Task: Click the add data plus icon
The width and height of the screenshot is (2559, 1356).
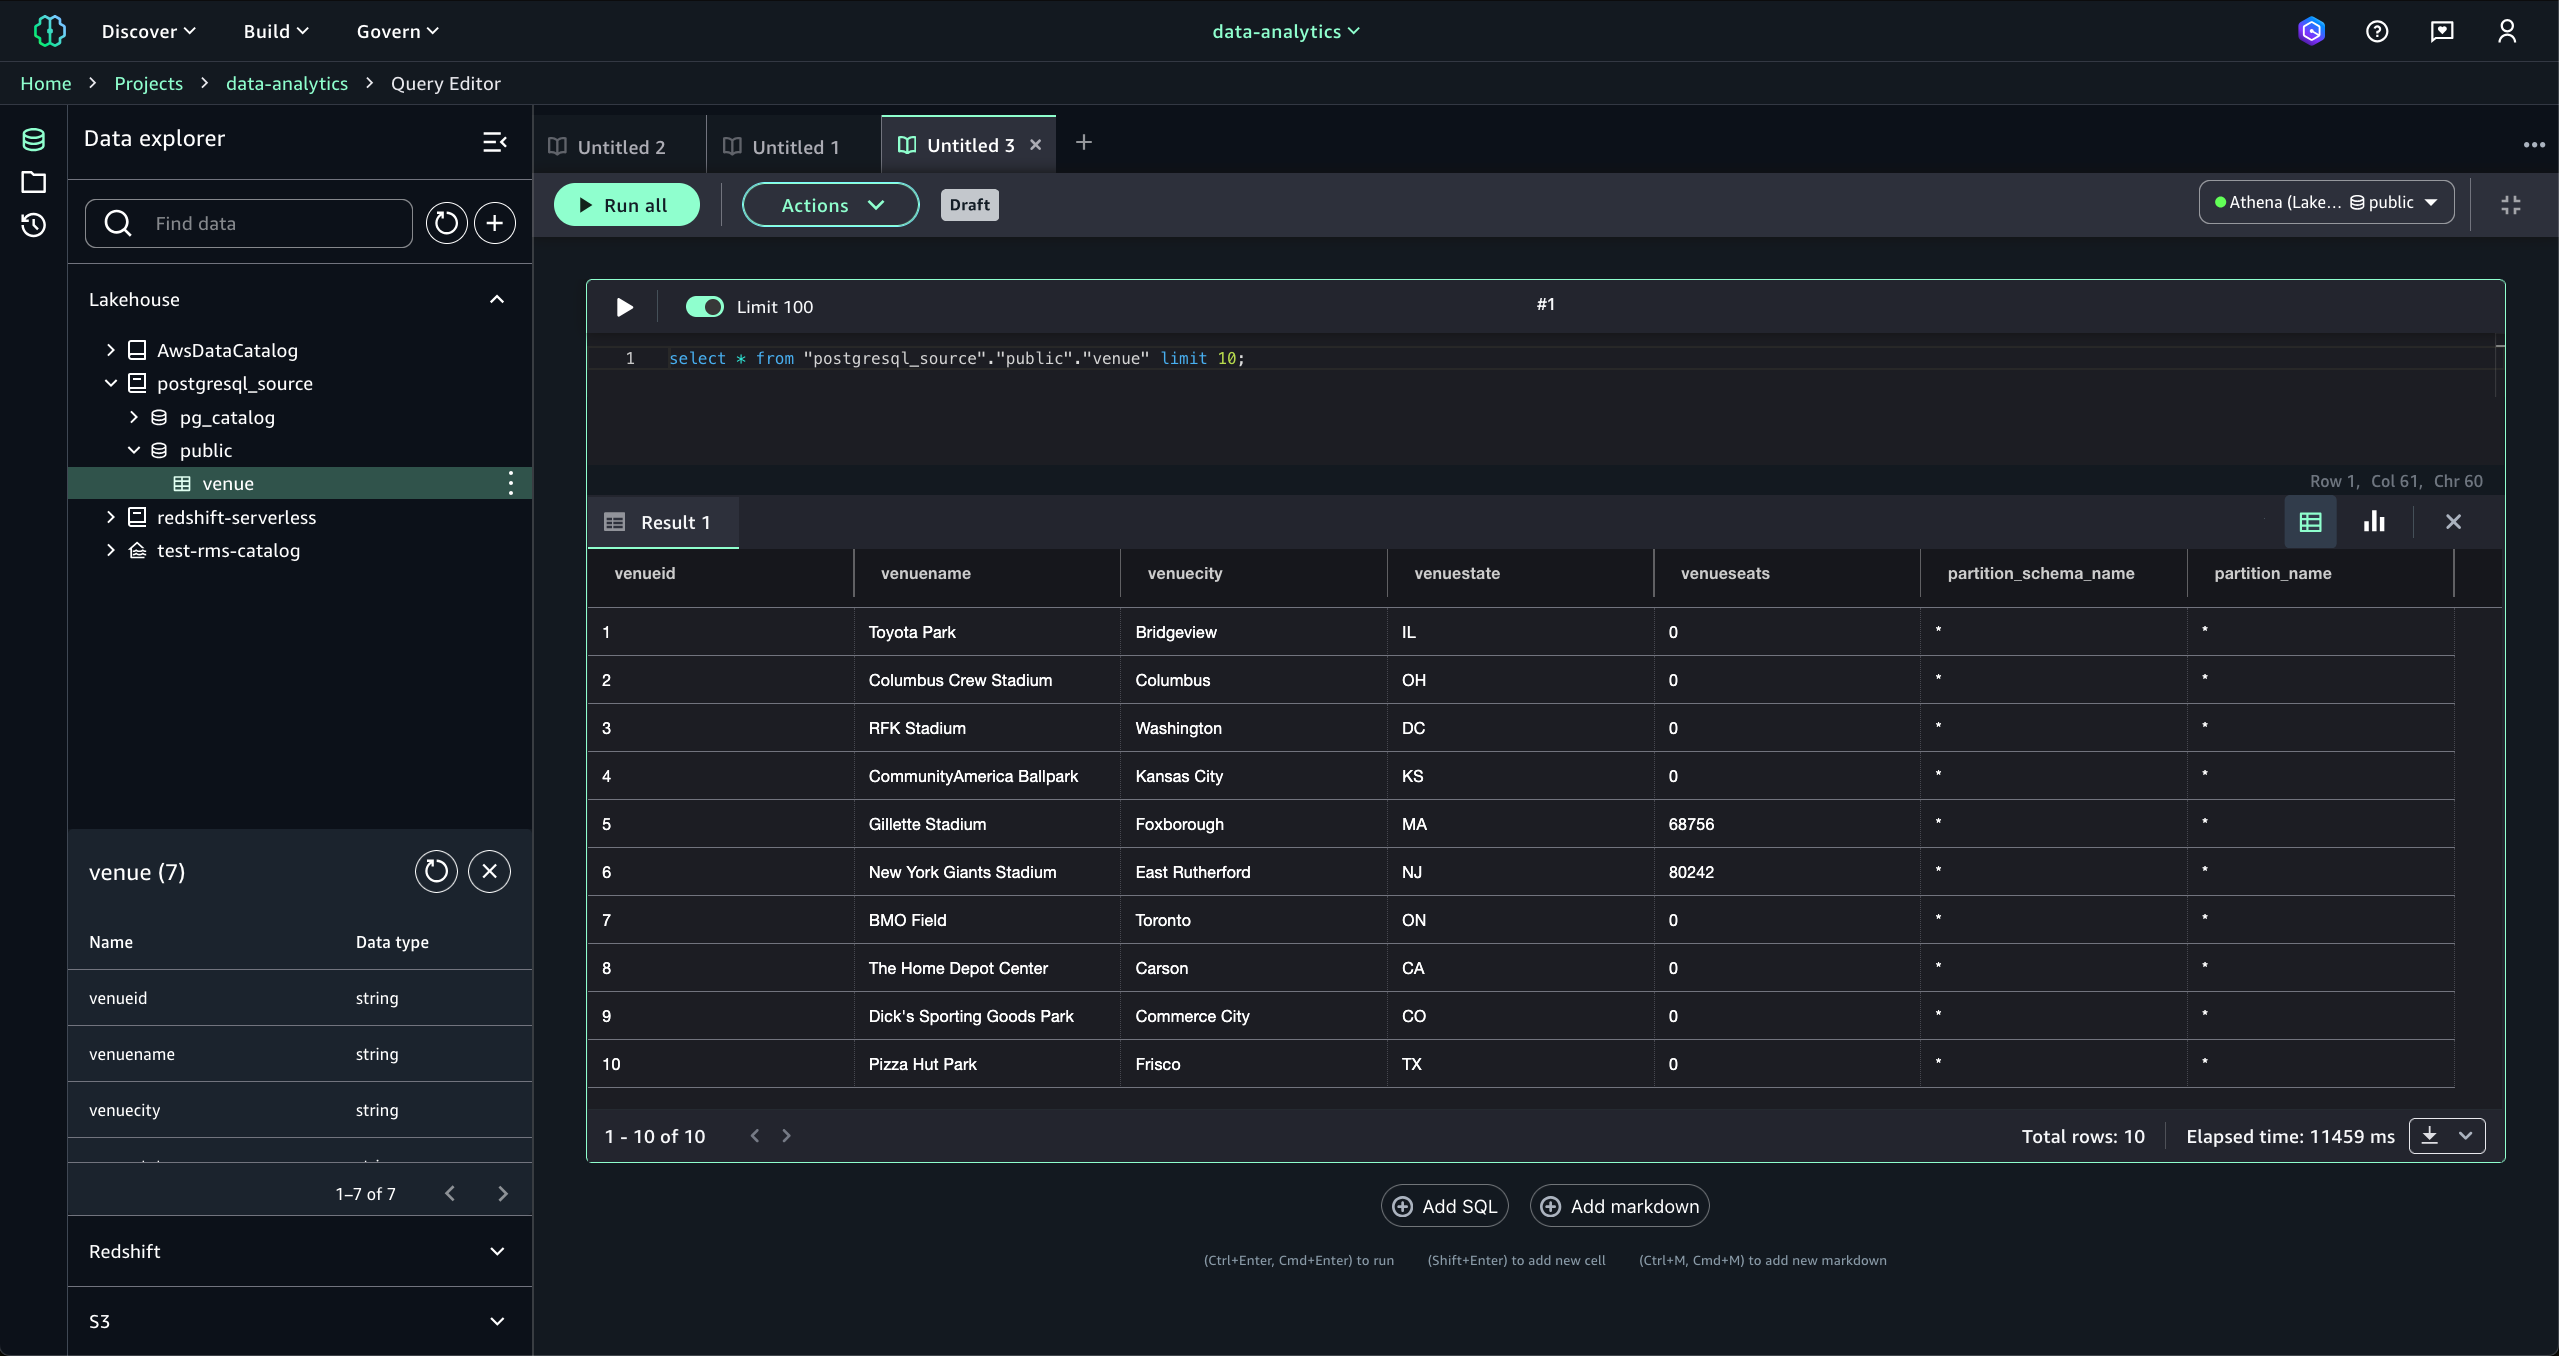Action: pyautogui.click(x=495, y=223)
